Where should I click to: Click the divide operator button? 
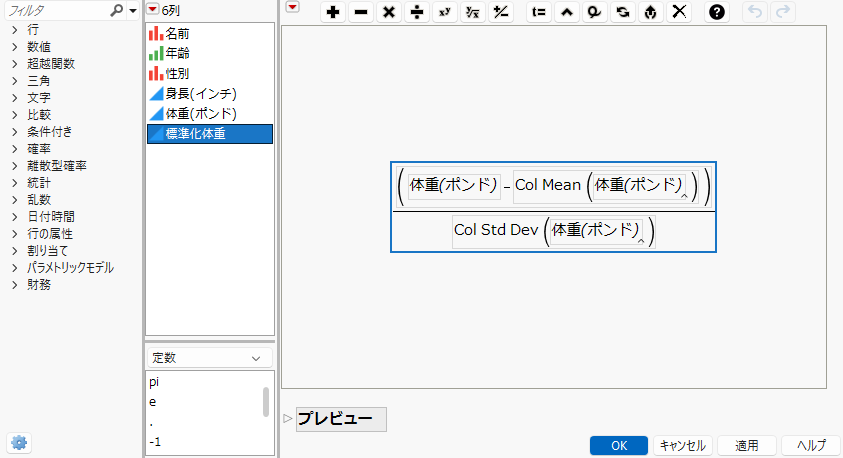pos(417,12)
